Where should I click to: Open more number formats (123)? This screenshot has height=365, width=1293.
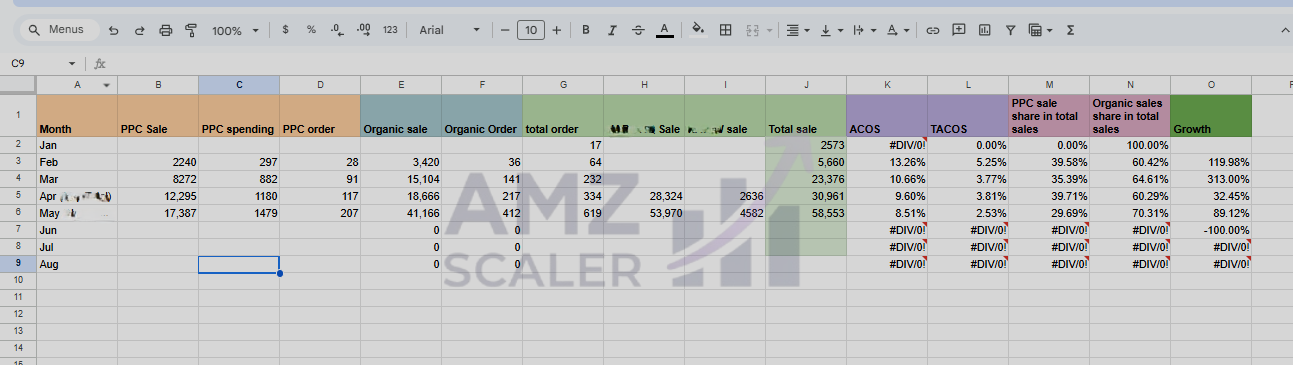390,30
